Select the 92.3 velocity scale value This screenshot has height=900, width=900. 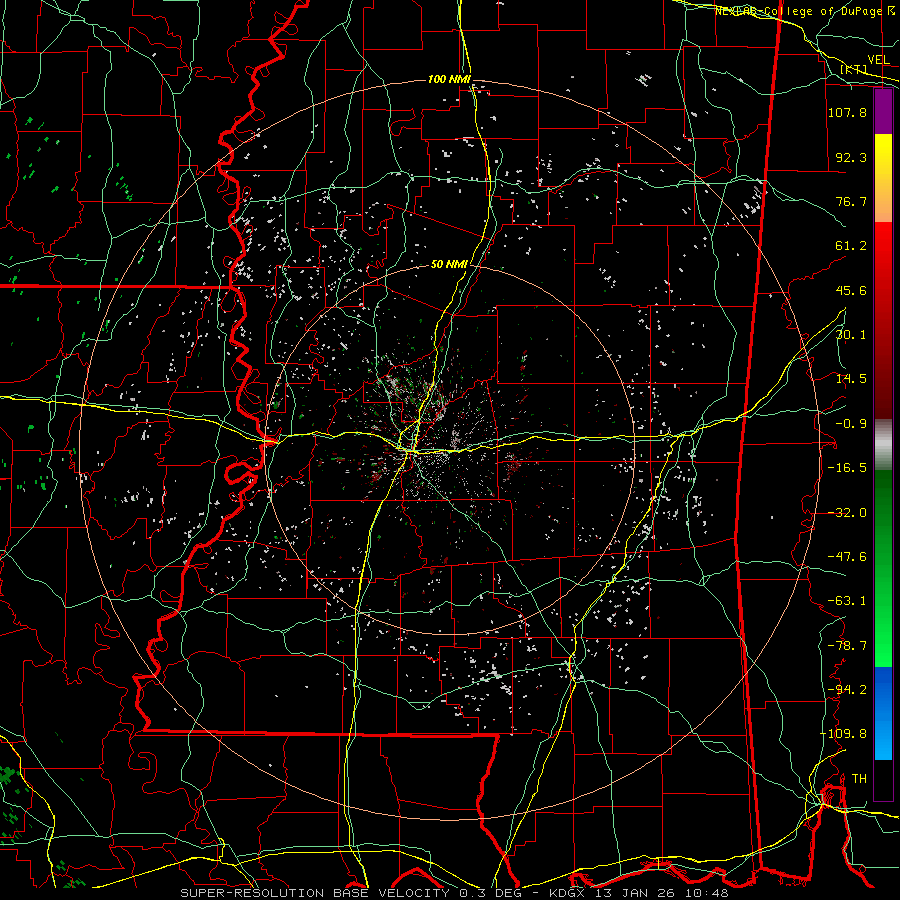[x=852, y=157]
